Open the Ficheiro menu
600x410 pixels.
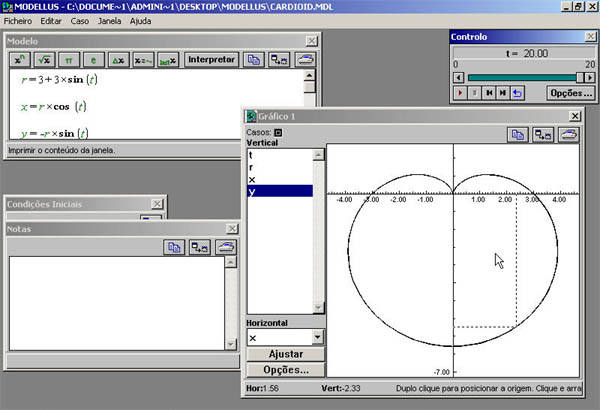[18, 21]
